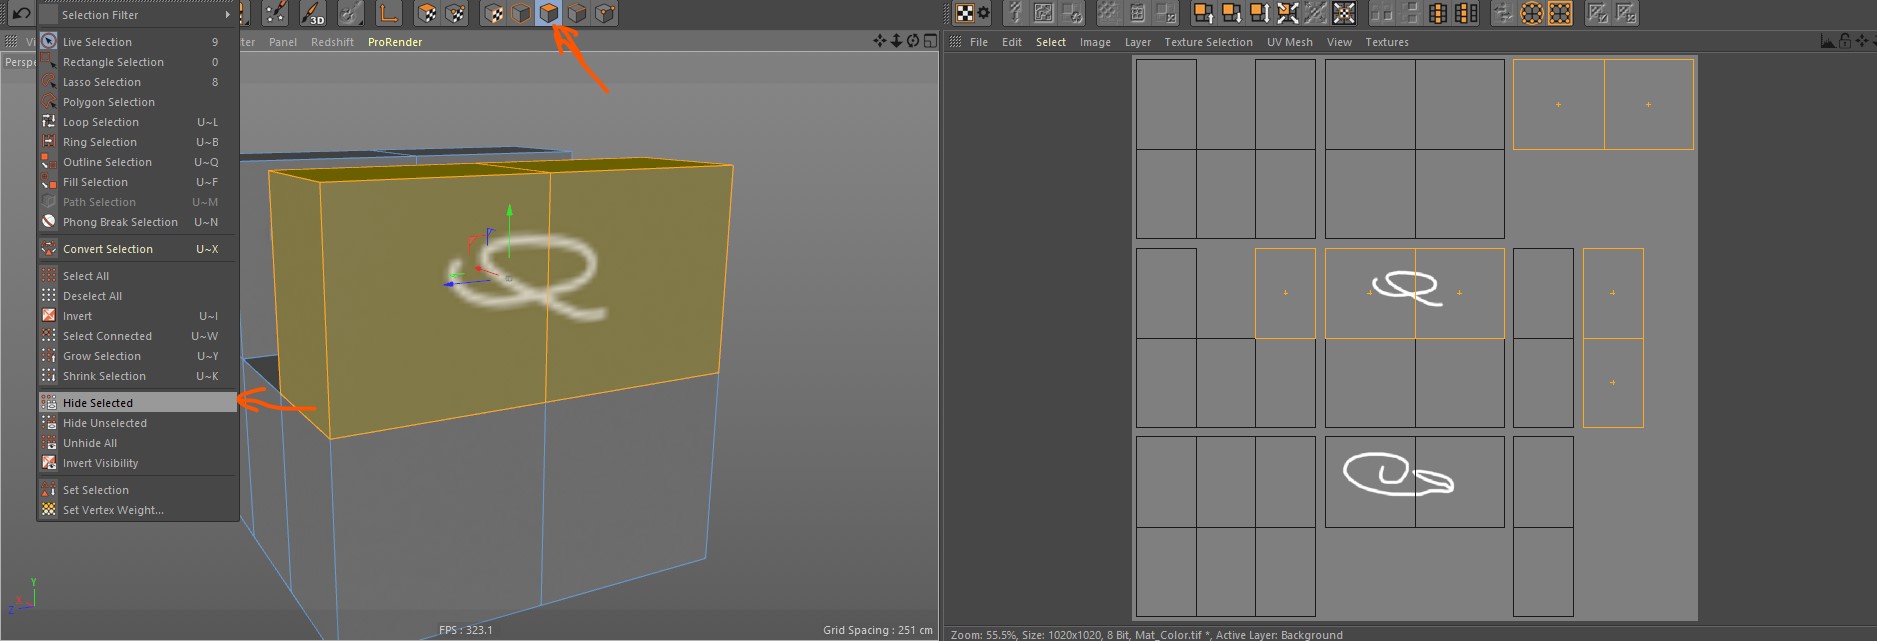Select Ring Selection menu item
Viewport: 1877px width, 641px height.
point(138,142)
